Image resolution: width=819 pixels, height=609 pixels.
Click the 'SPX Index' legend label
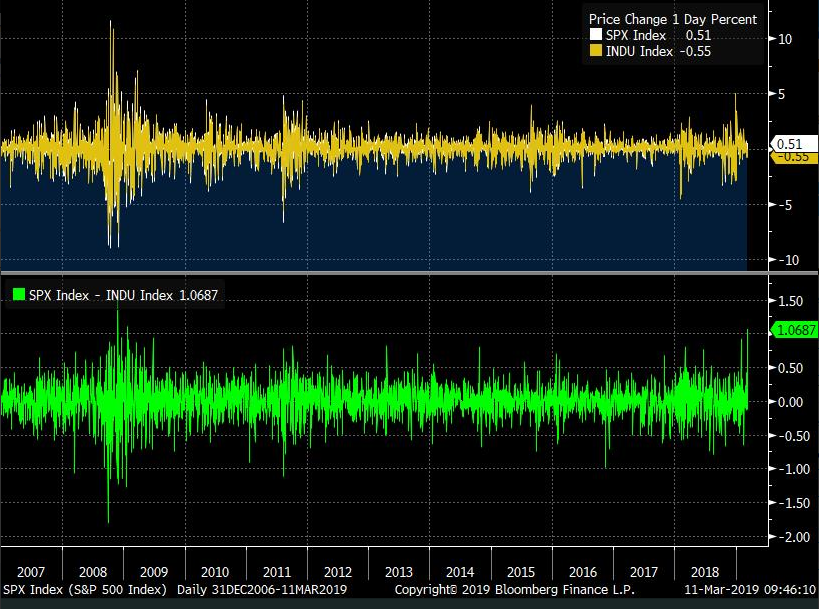point(636,35)
